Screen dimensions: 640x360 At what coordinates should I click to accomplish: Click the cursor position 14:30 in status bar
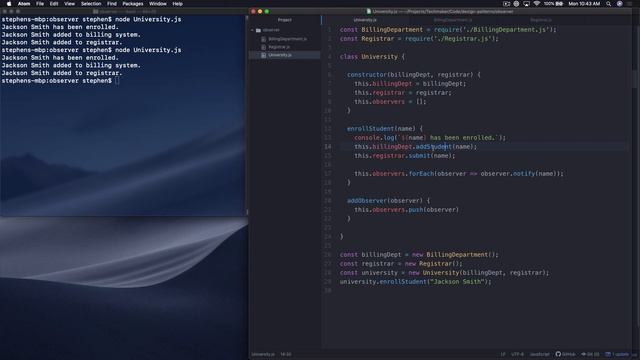pyautogui.click(x=286, y=354)
